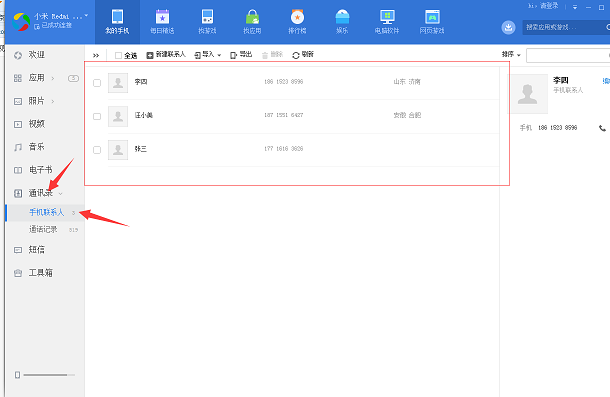The image size is (610, 397).
Task: Select the 张三 contact name
Action: click(141, 149)
